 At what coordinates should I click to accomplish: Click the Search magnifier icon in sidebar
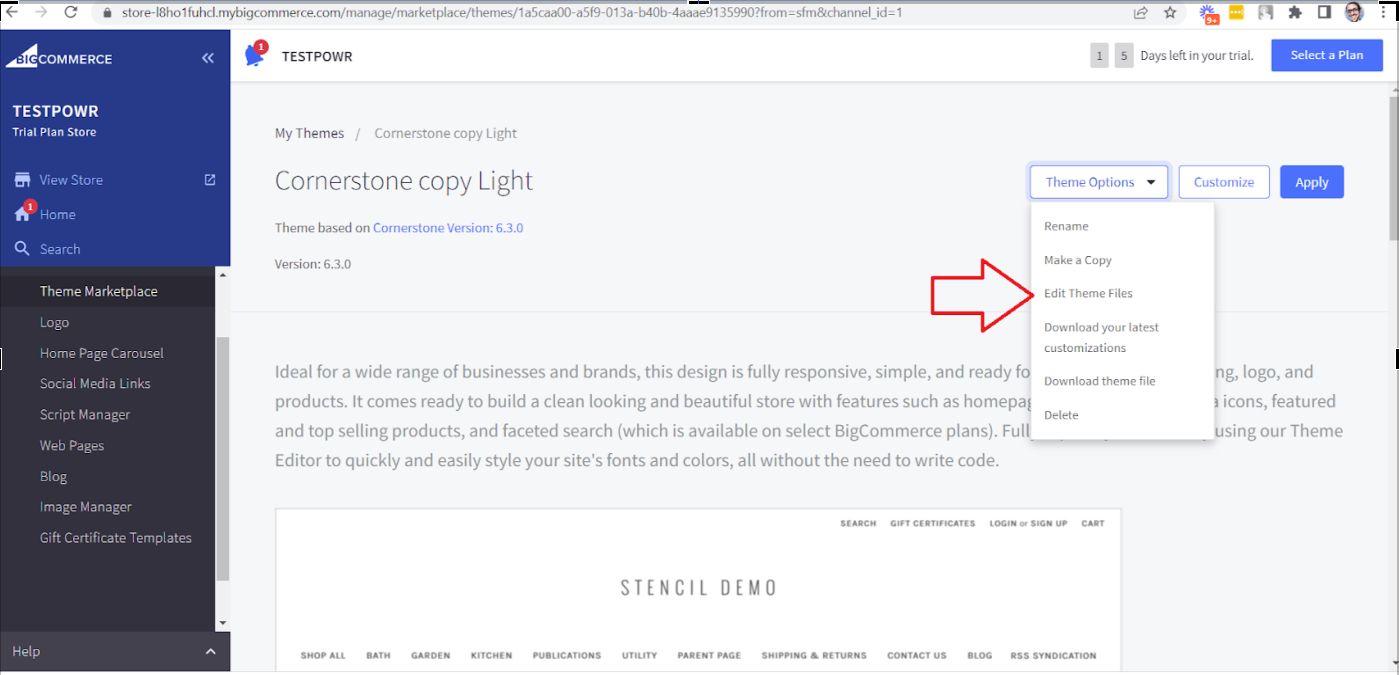click(22, 249)
